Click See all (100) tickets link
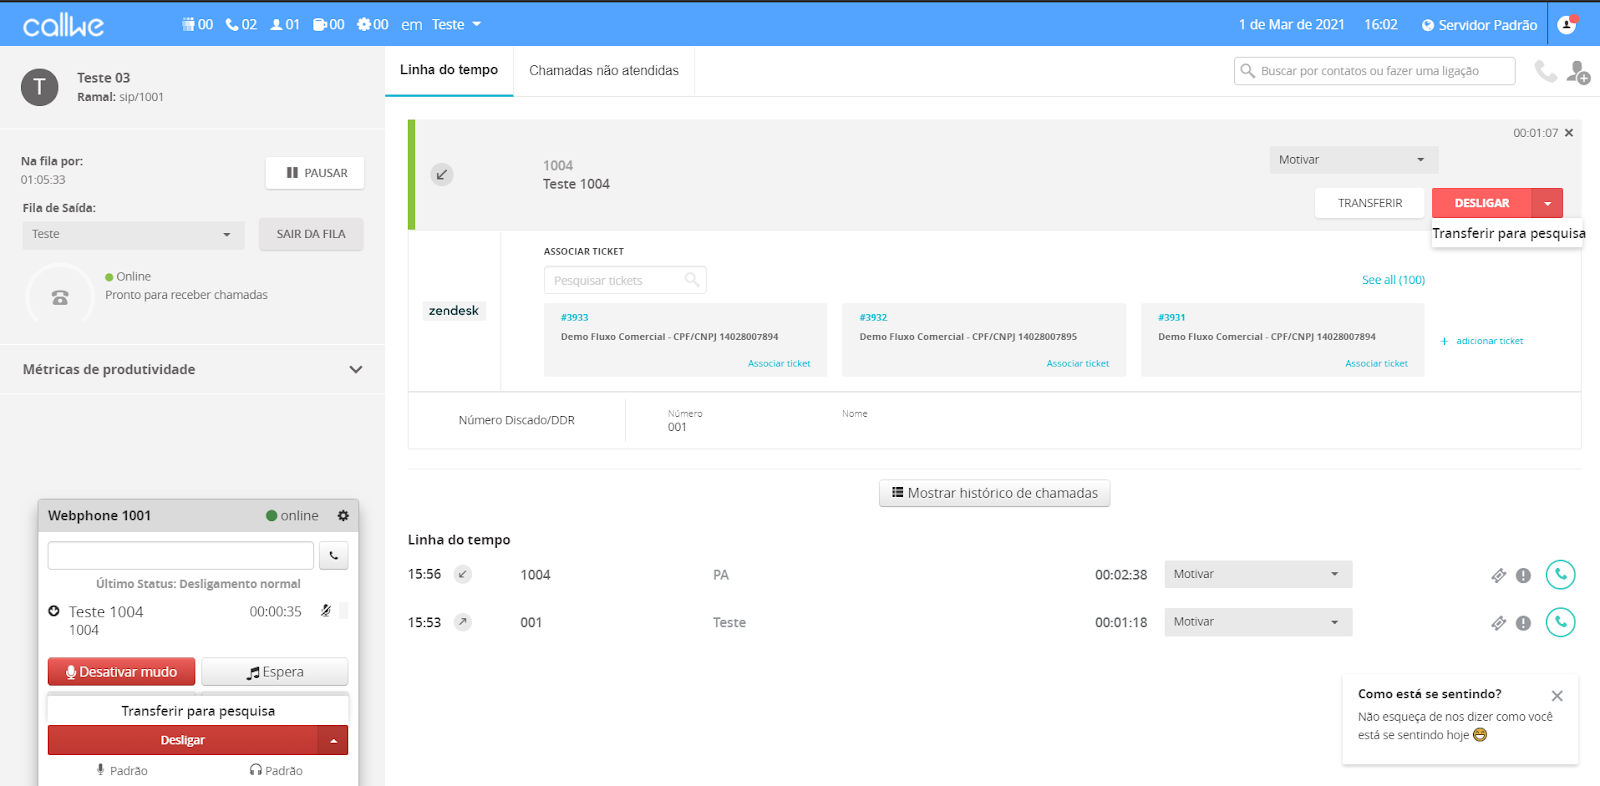 coord(1393,280)
